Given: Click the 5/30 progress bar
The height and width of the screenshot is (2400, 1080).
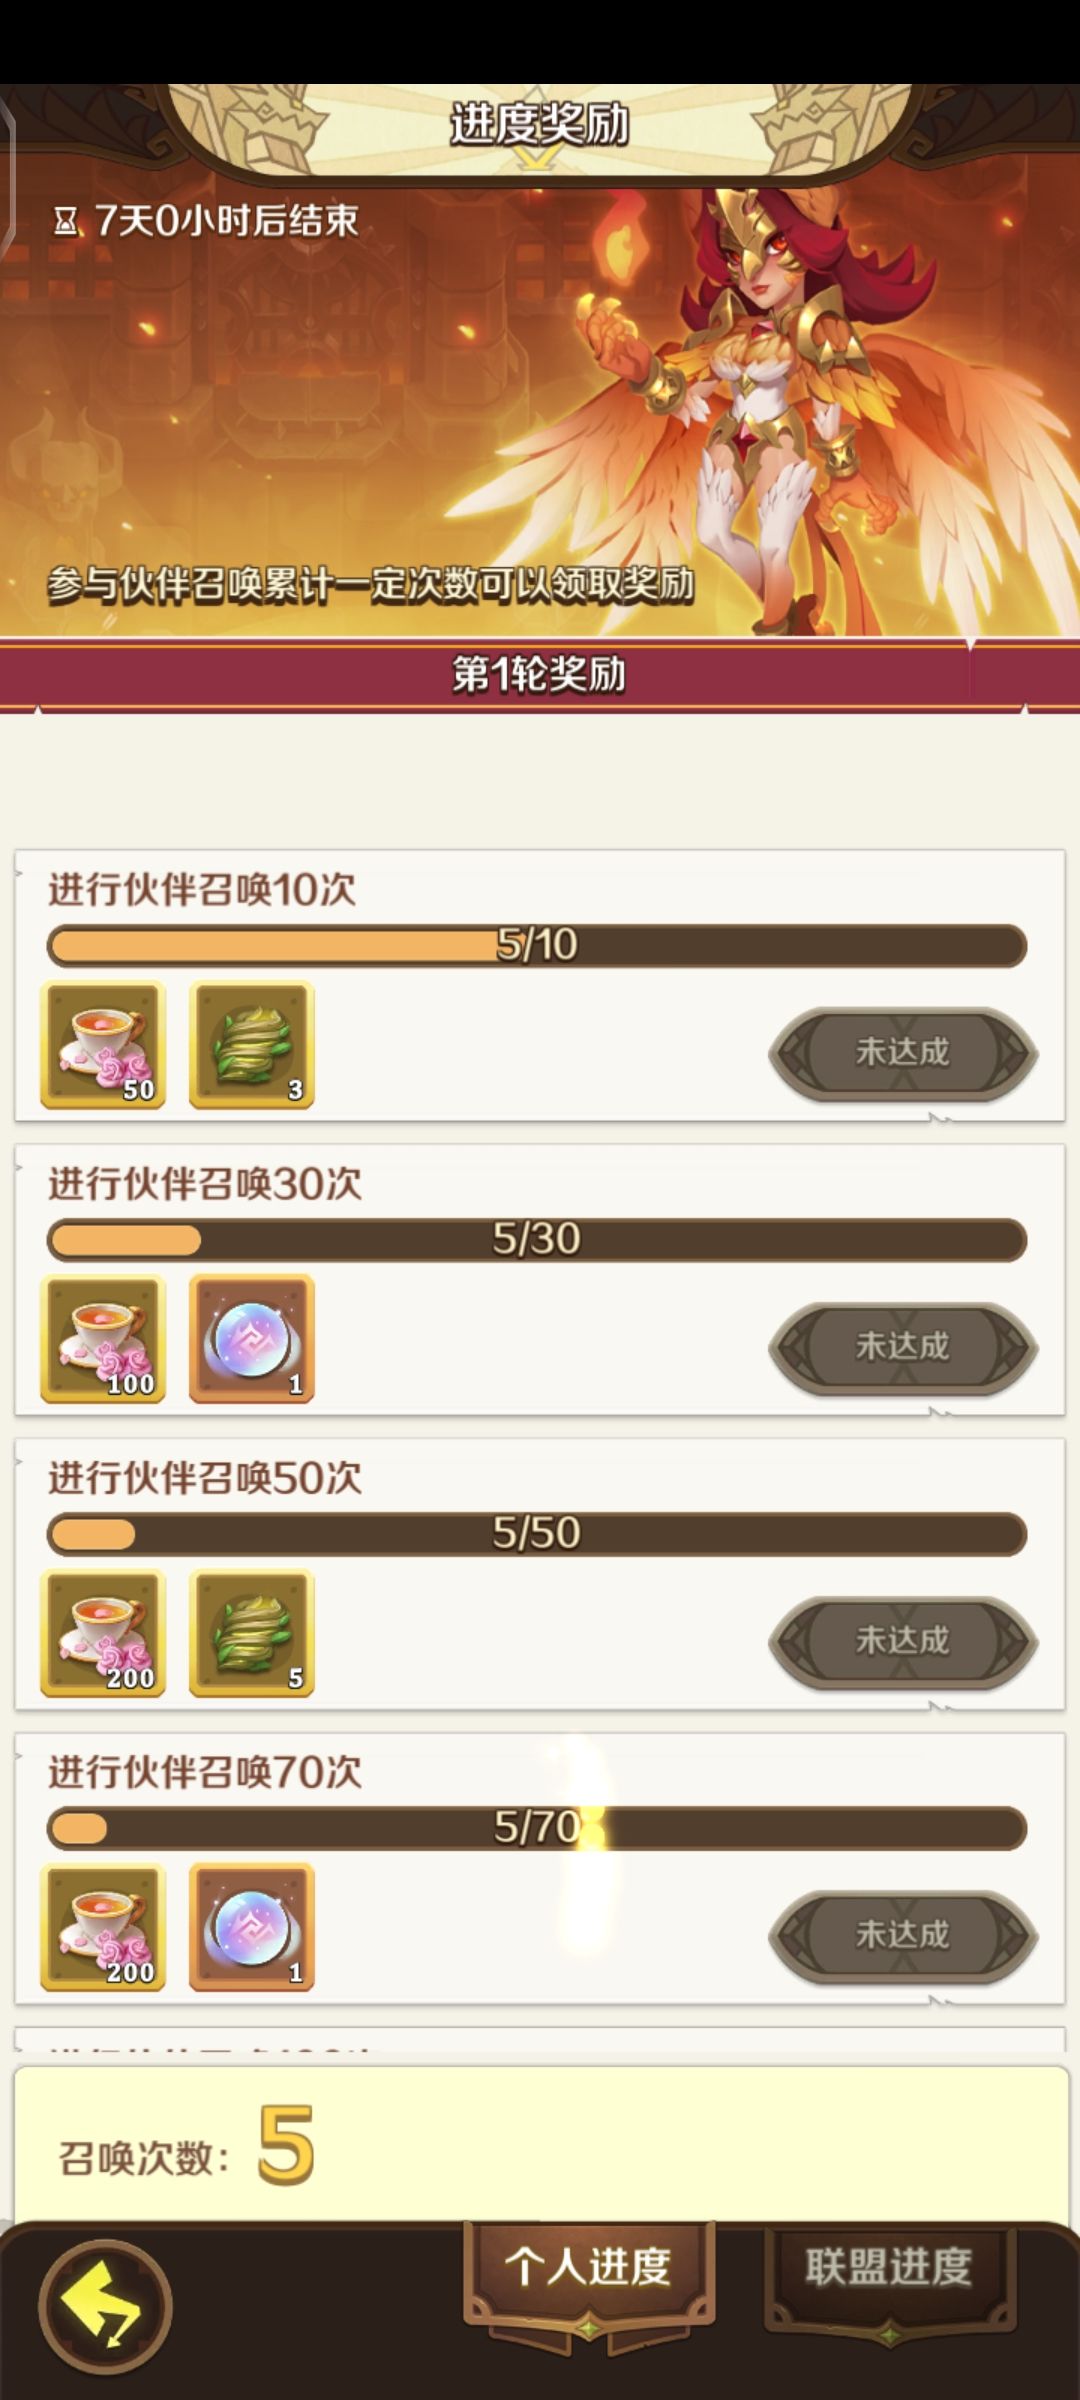Looking at the screenshot, I should [x=537, y=1240].
